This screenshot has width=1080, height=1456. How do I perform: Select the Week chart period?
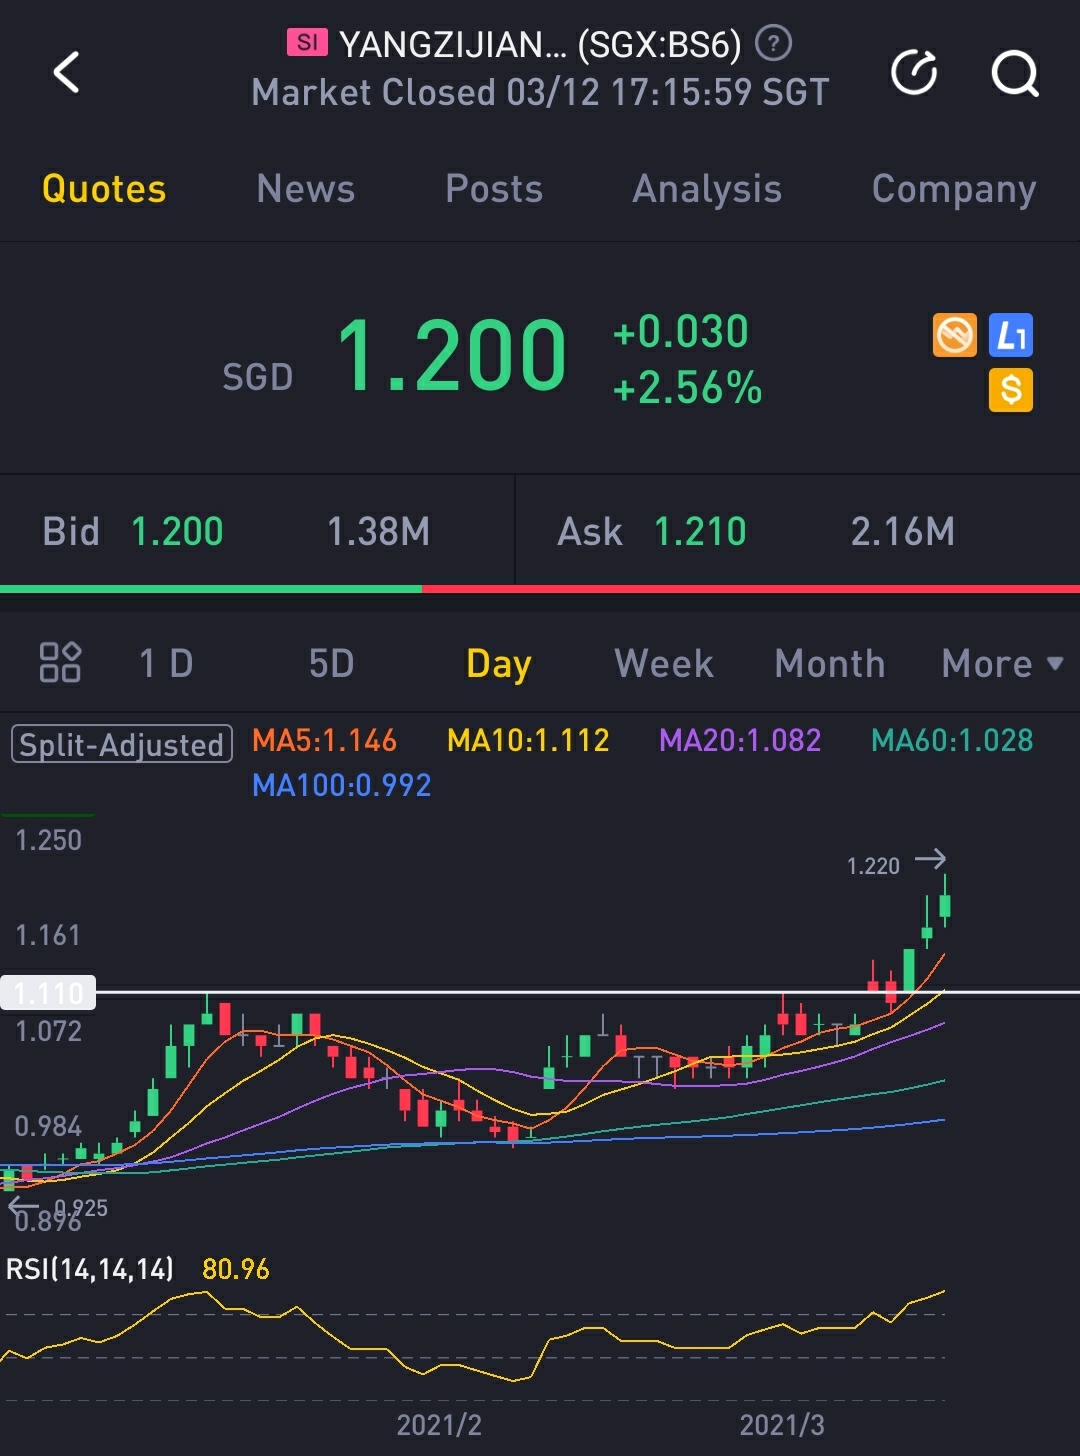click(x=664, y=663)
